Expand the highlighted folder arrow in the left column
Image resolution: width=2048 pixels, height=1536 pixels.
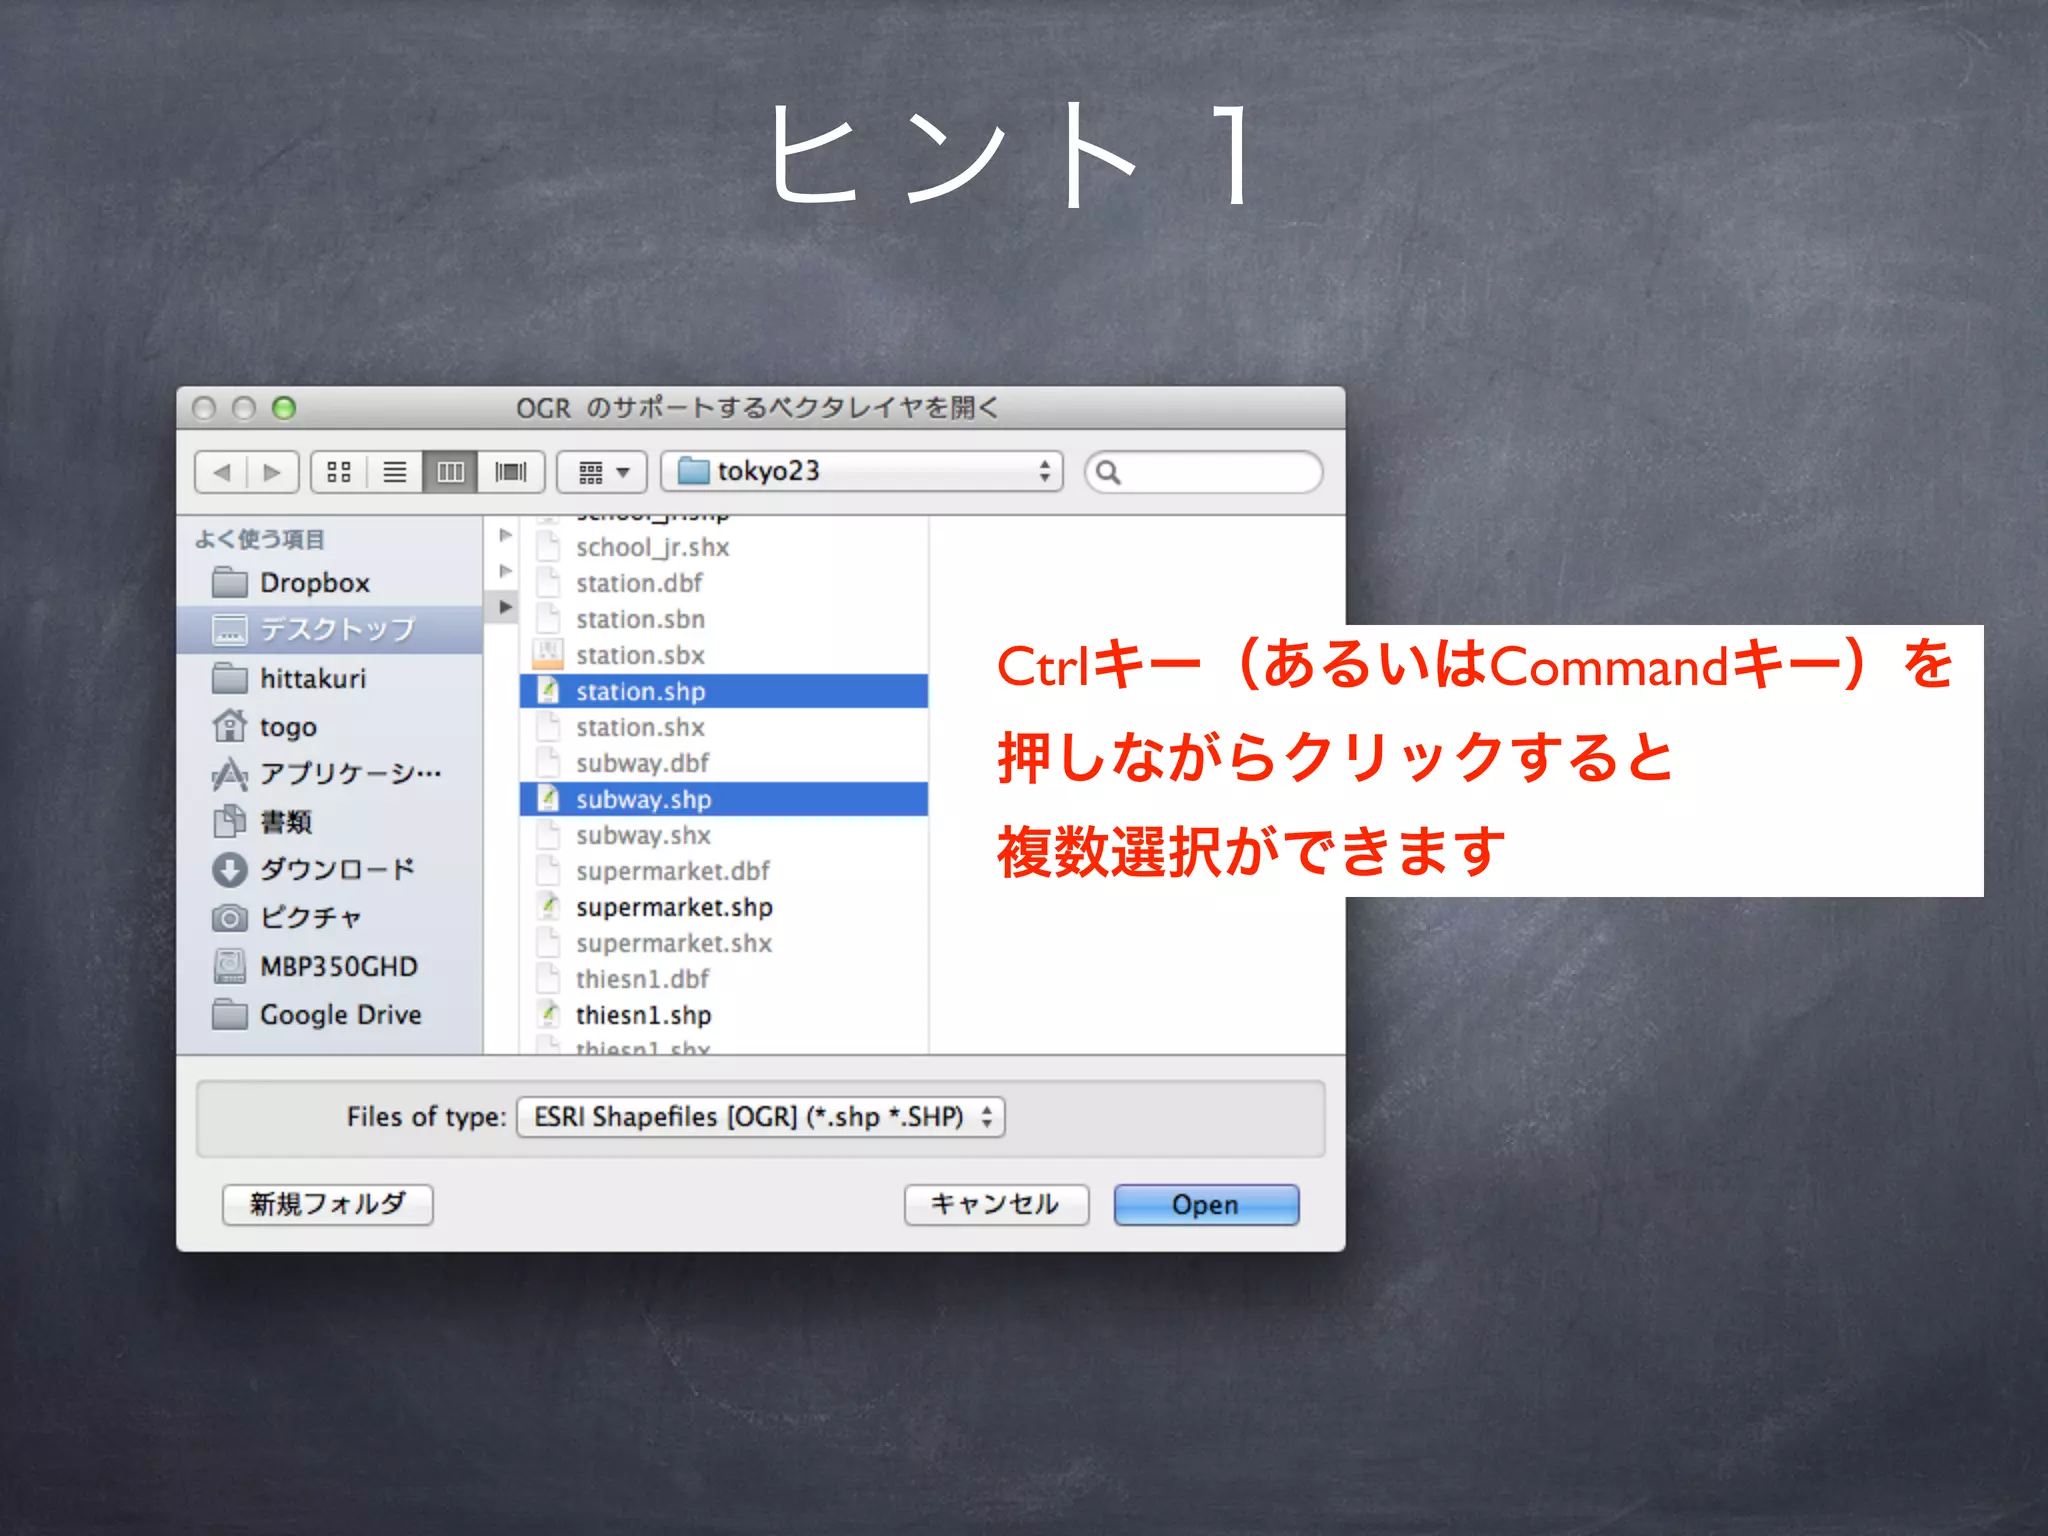[x=505, y=607]
